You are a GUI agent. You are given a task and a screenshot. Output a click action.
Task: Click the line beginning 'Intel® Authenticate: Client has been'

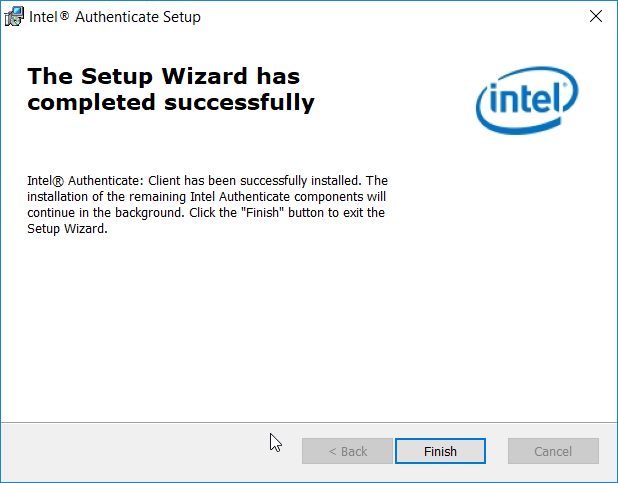207,181
